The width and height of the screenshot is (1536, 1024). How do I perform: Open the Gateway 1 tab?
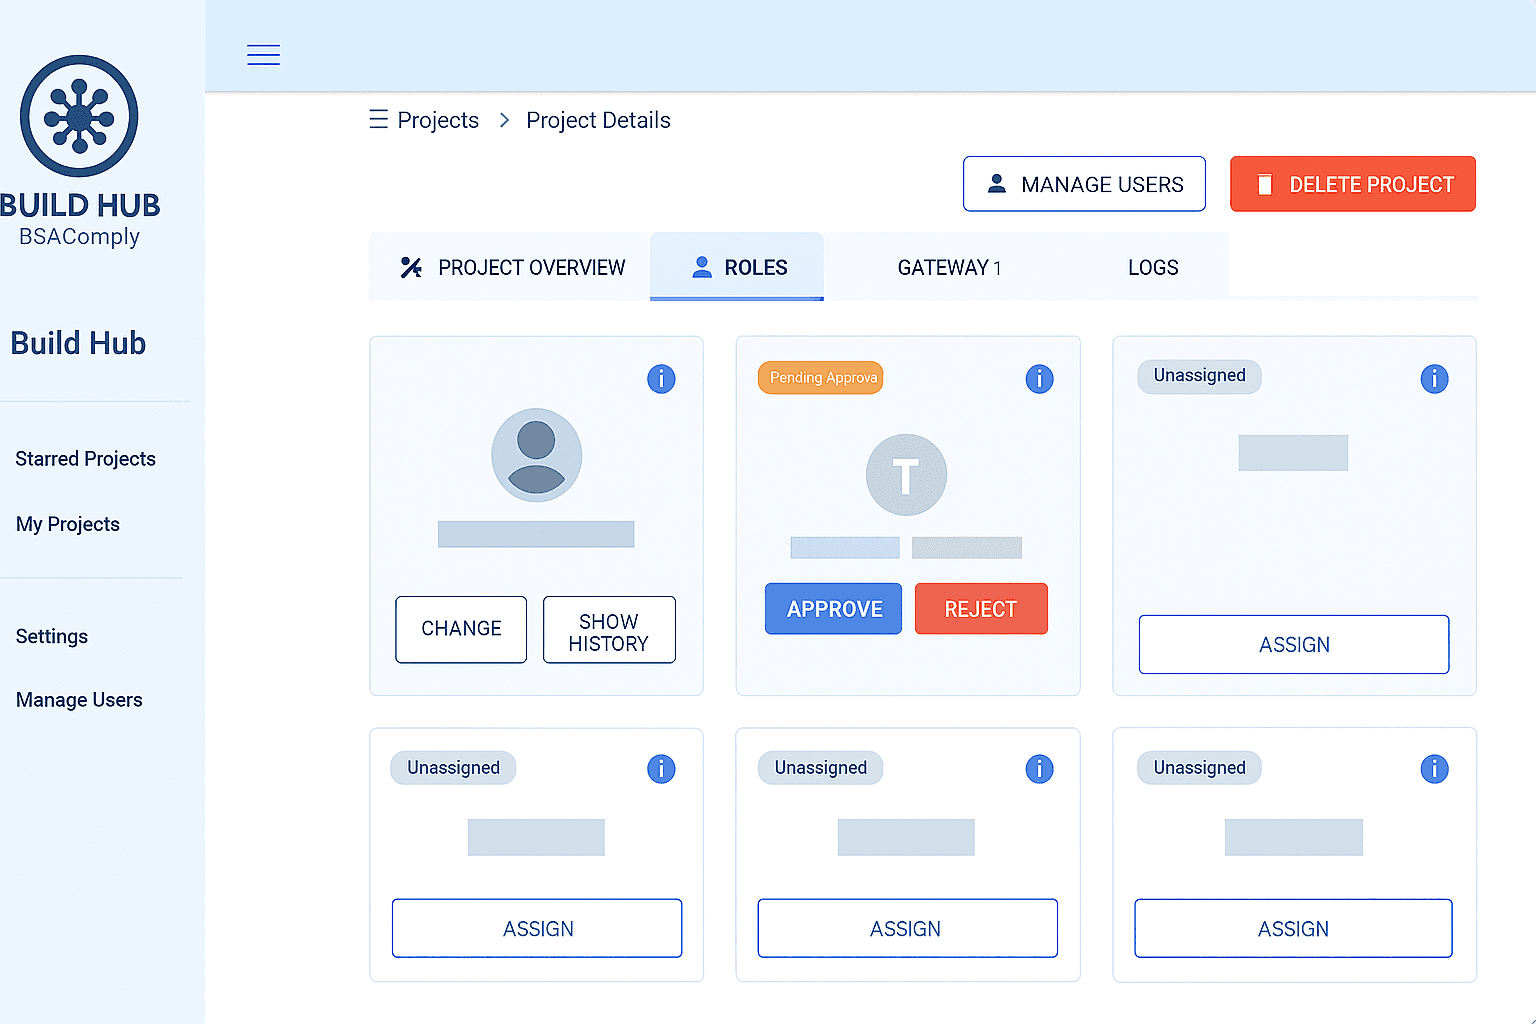[x=949, y=268]
